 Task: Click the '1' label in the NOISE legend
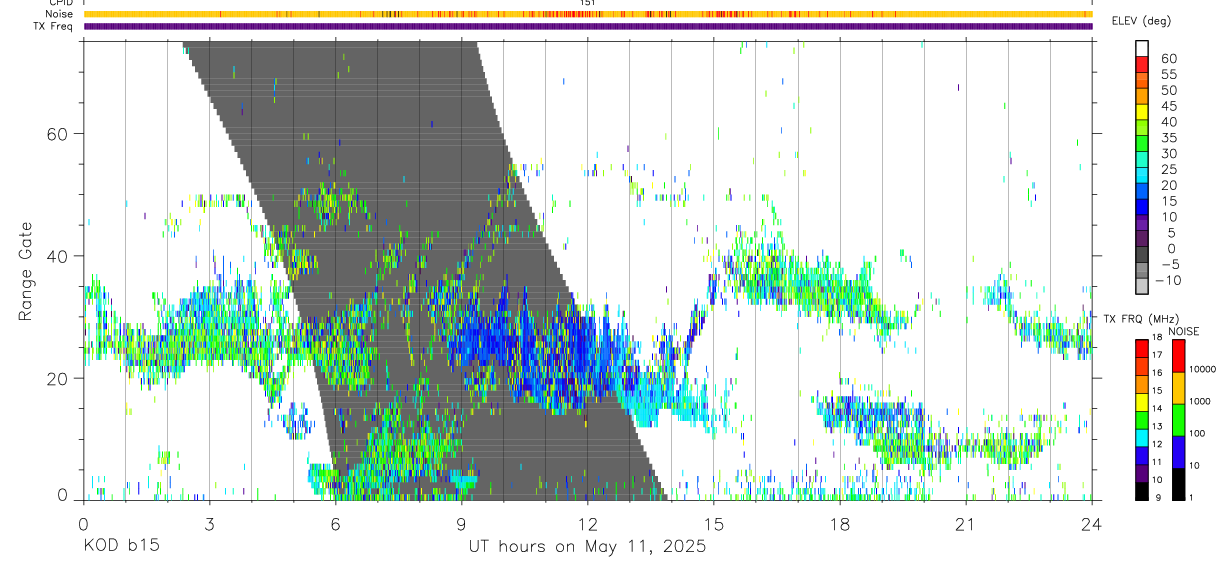pyautogui.click(x=1190, y=498)
